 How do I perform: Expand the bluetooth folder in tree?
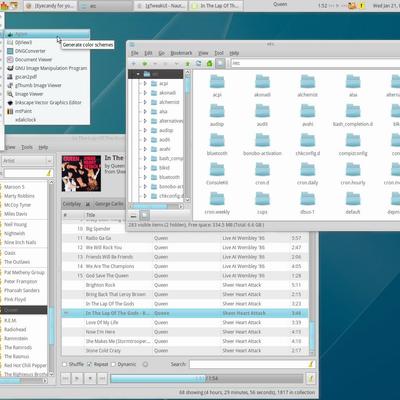145,177
